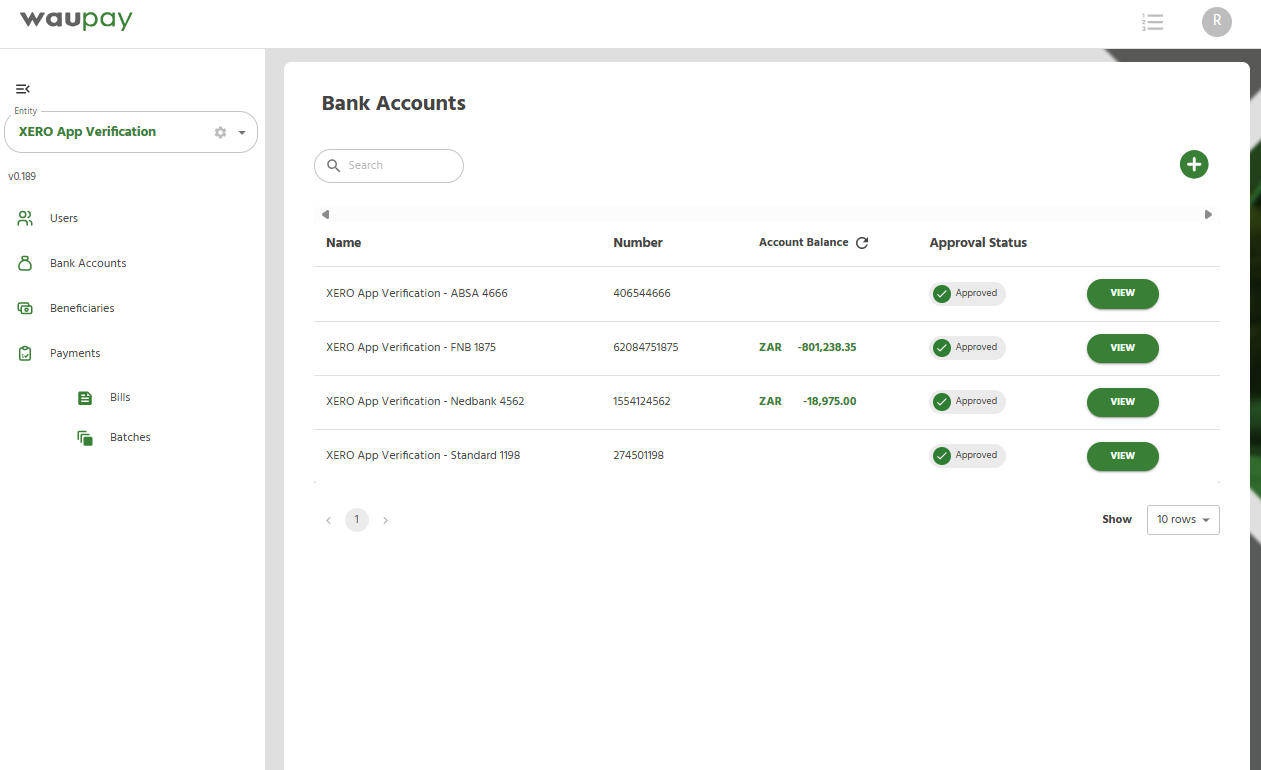Click the Users sidebar icon
1261x770 pixels.
pos(26,218)
